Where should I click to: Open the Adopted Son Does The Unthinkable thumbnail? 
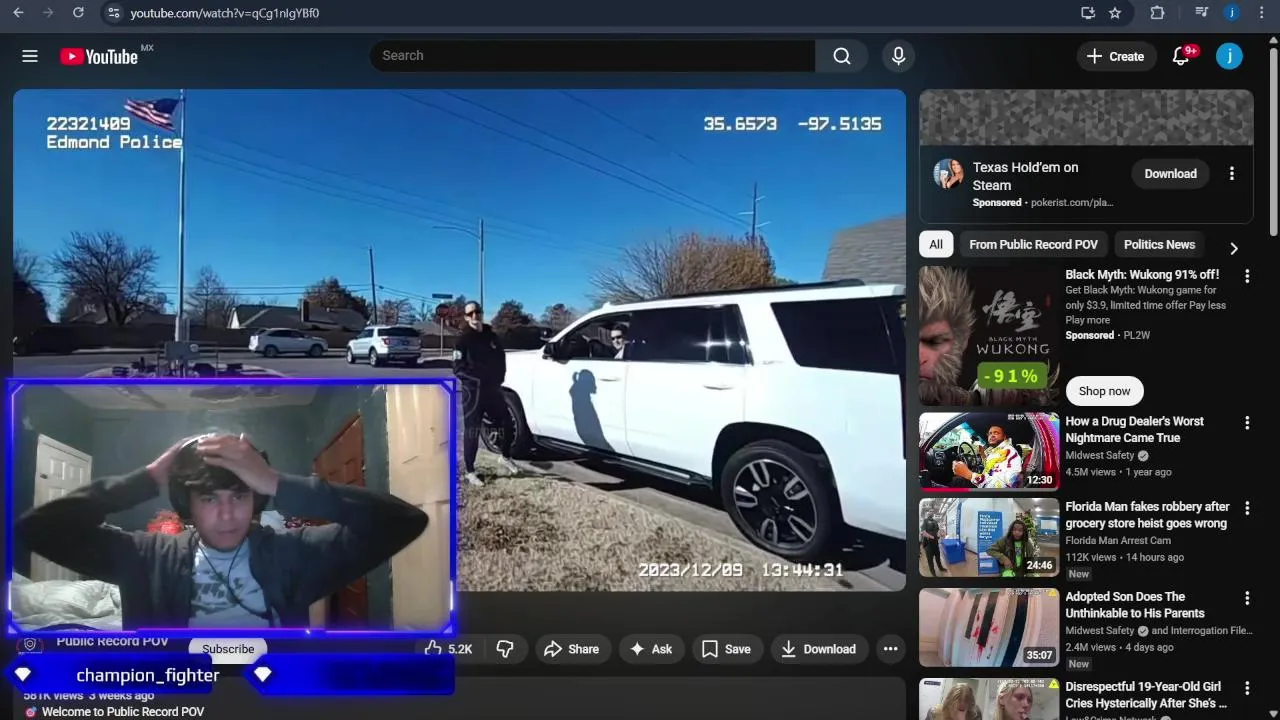[x=989, y=627]
